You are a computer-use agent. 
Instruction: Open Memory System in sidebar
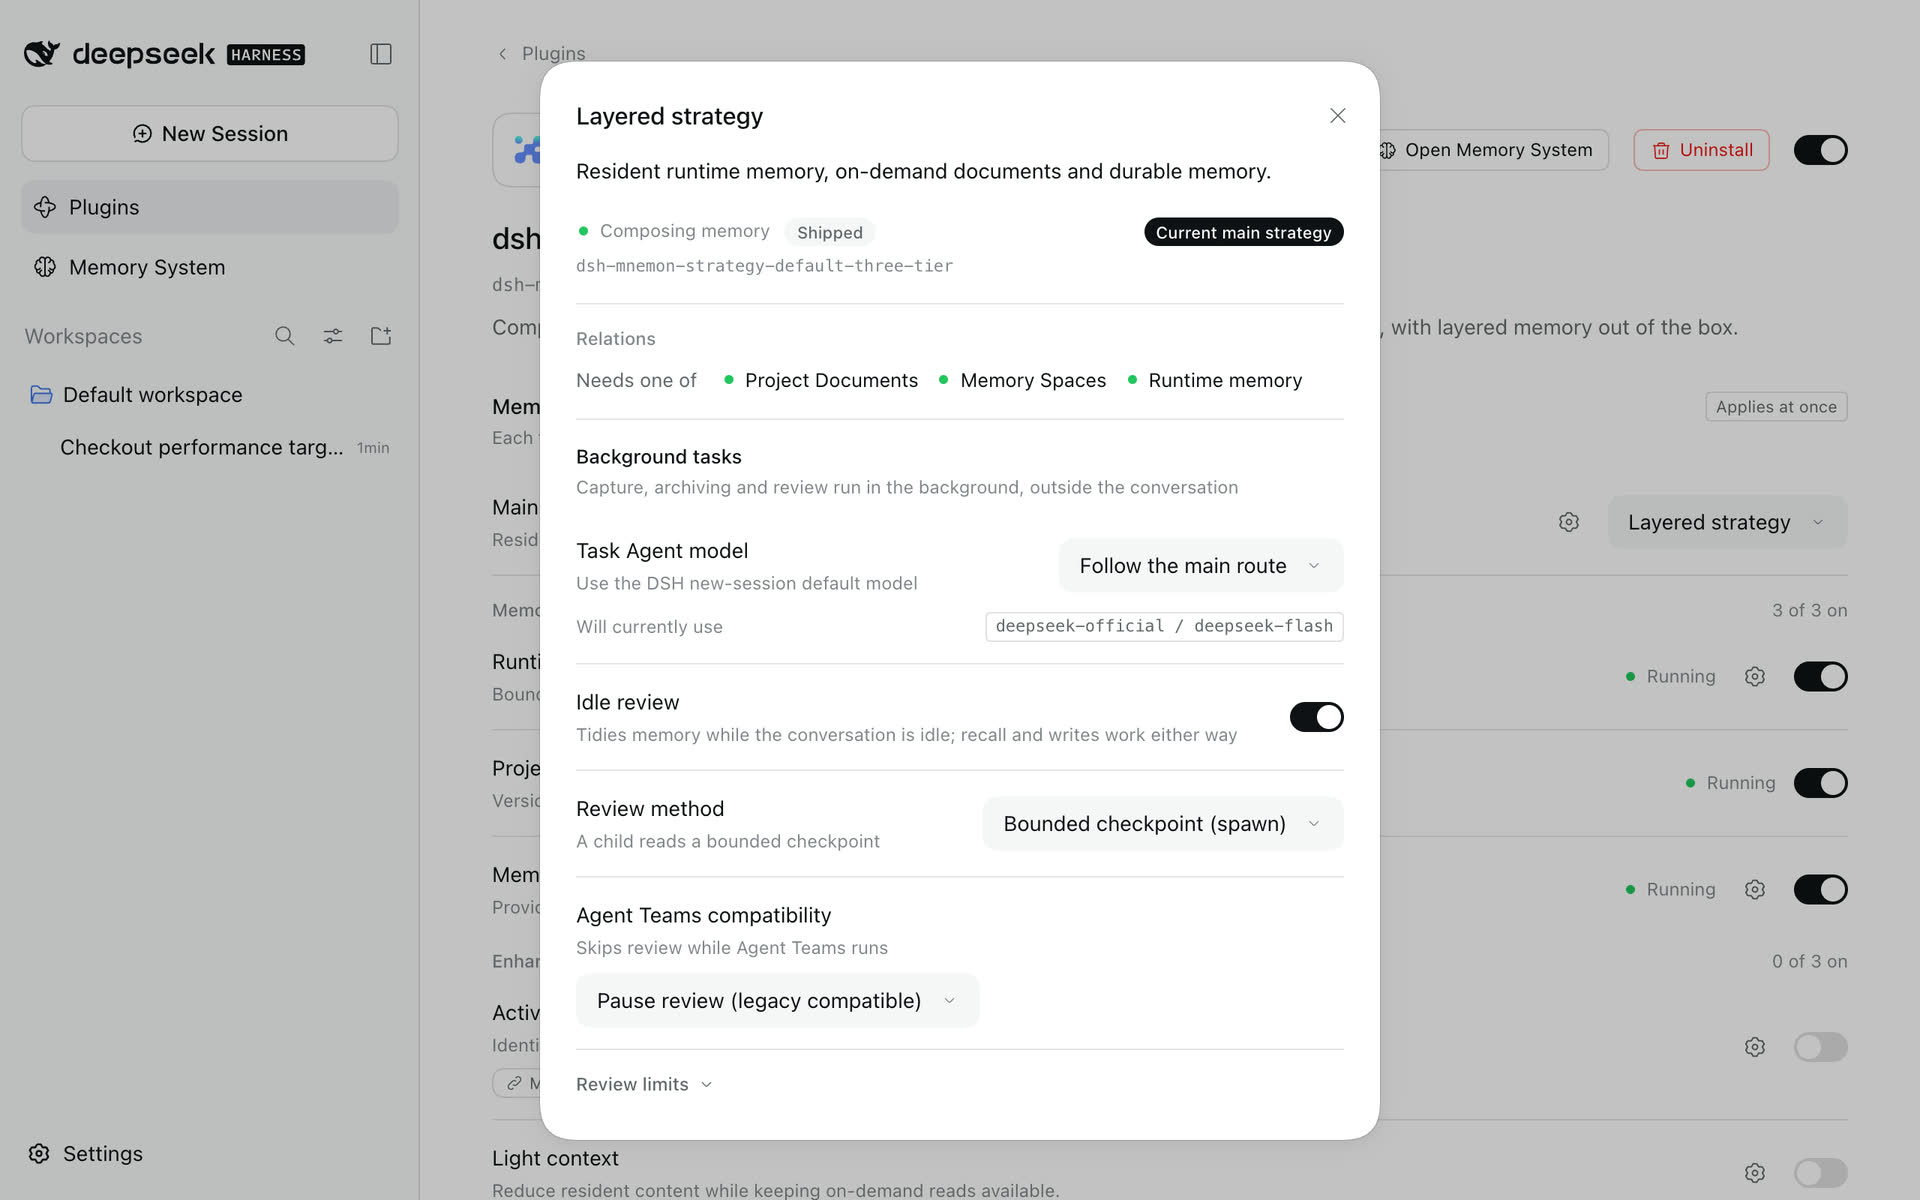(210, 267)
